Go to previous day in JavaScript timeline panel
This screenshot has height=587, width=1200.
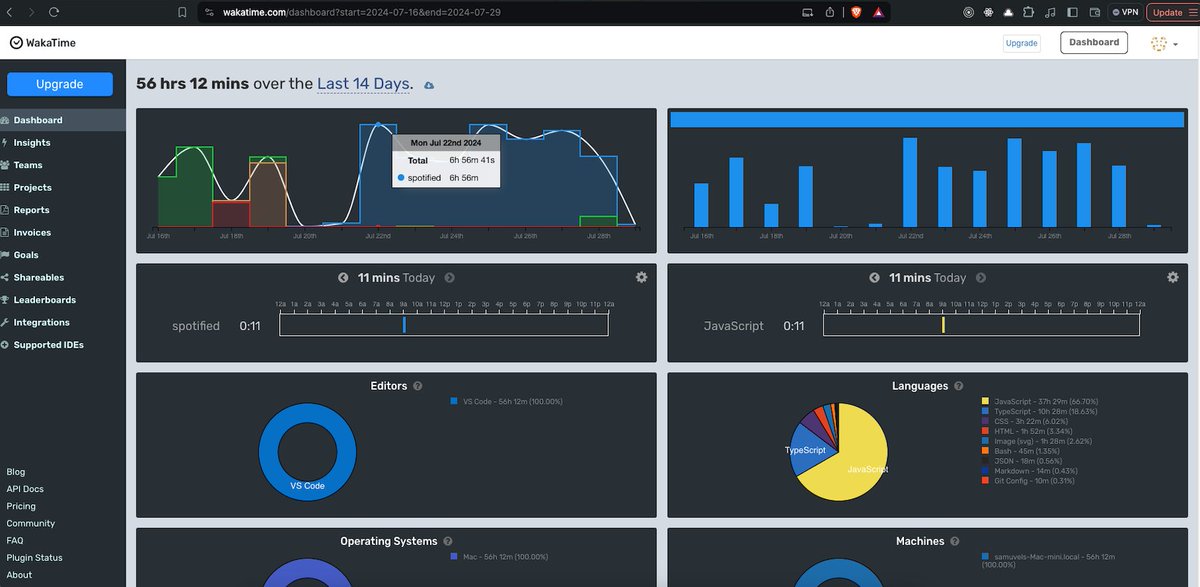874,278
